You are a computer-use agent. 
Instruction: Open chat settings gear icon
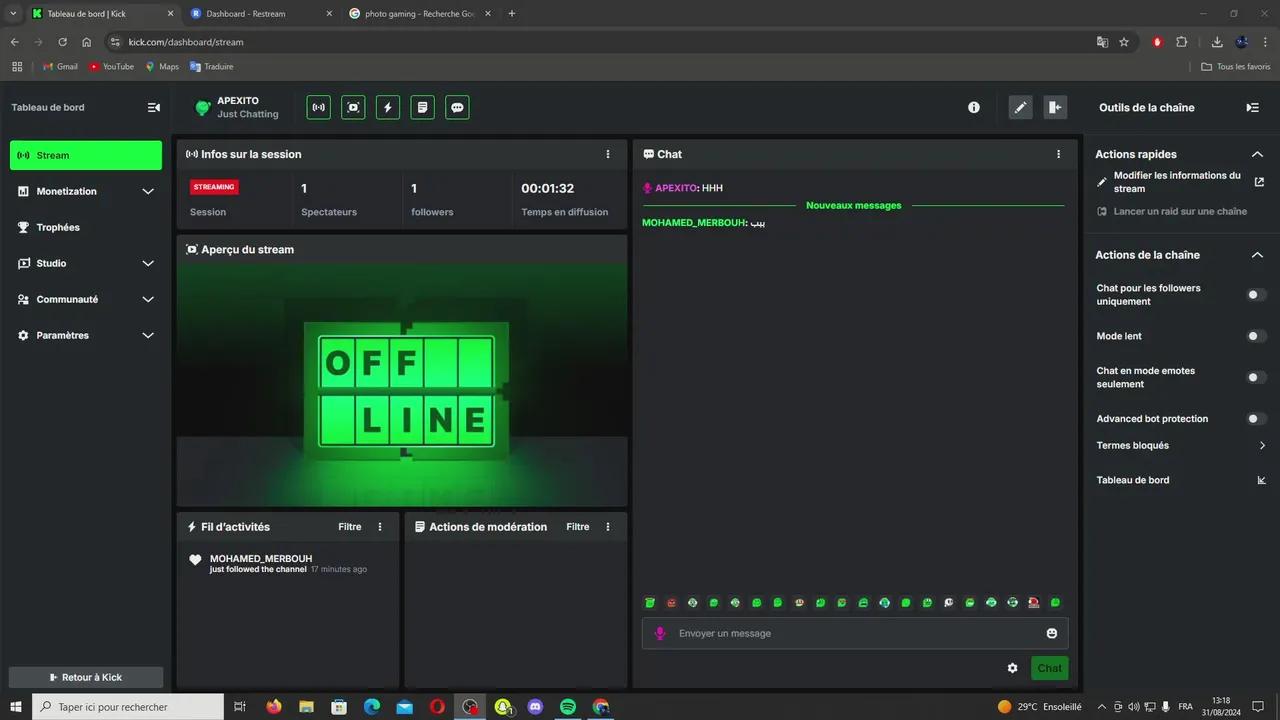click(x=1012, y=668)
